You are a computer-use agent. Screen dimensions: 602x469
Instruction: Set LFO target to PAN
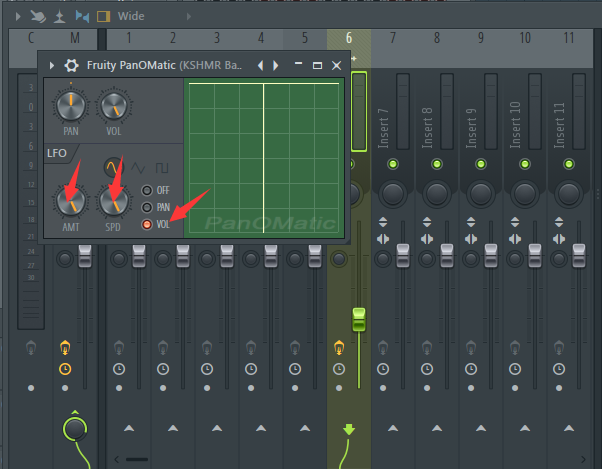point(147,207)
